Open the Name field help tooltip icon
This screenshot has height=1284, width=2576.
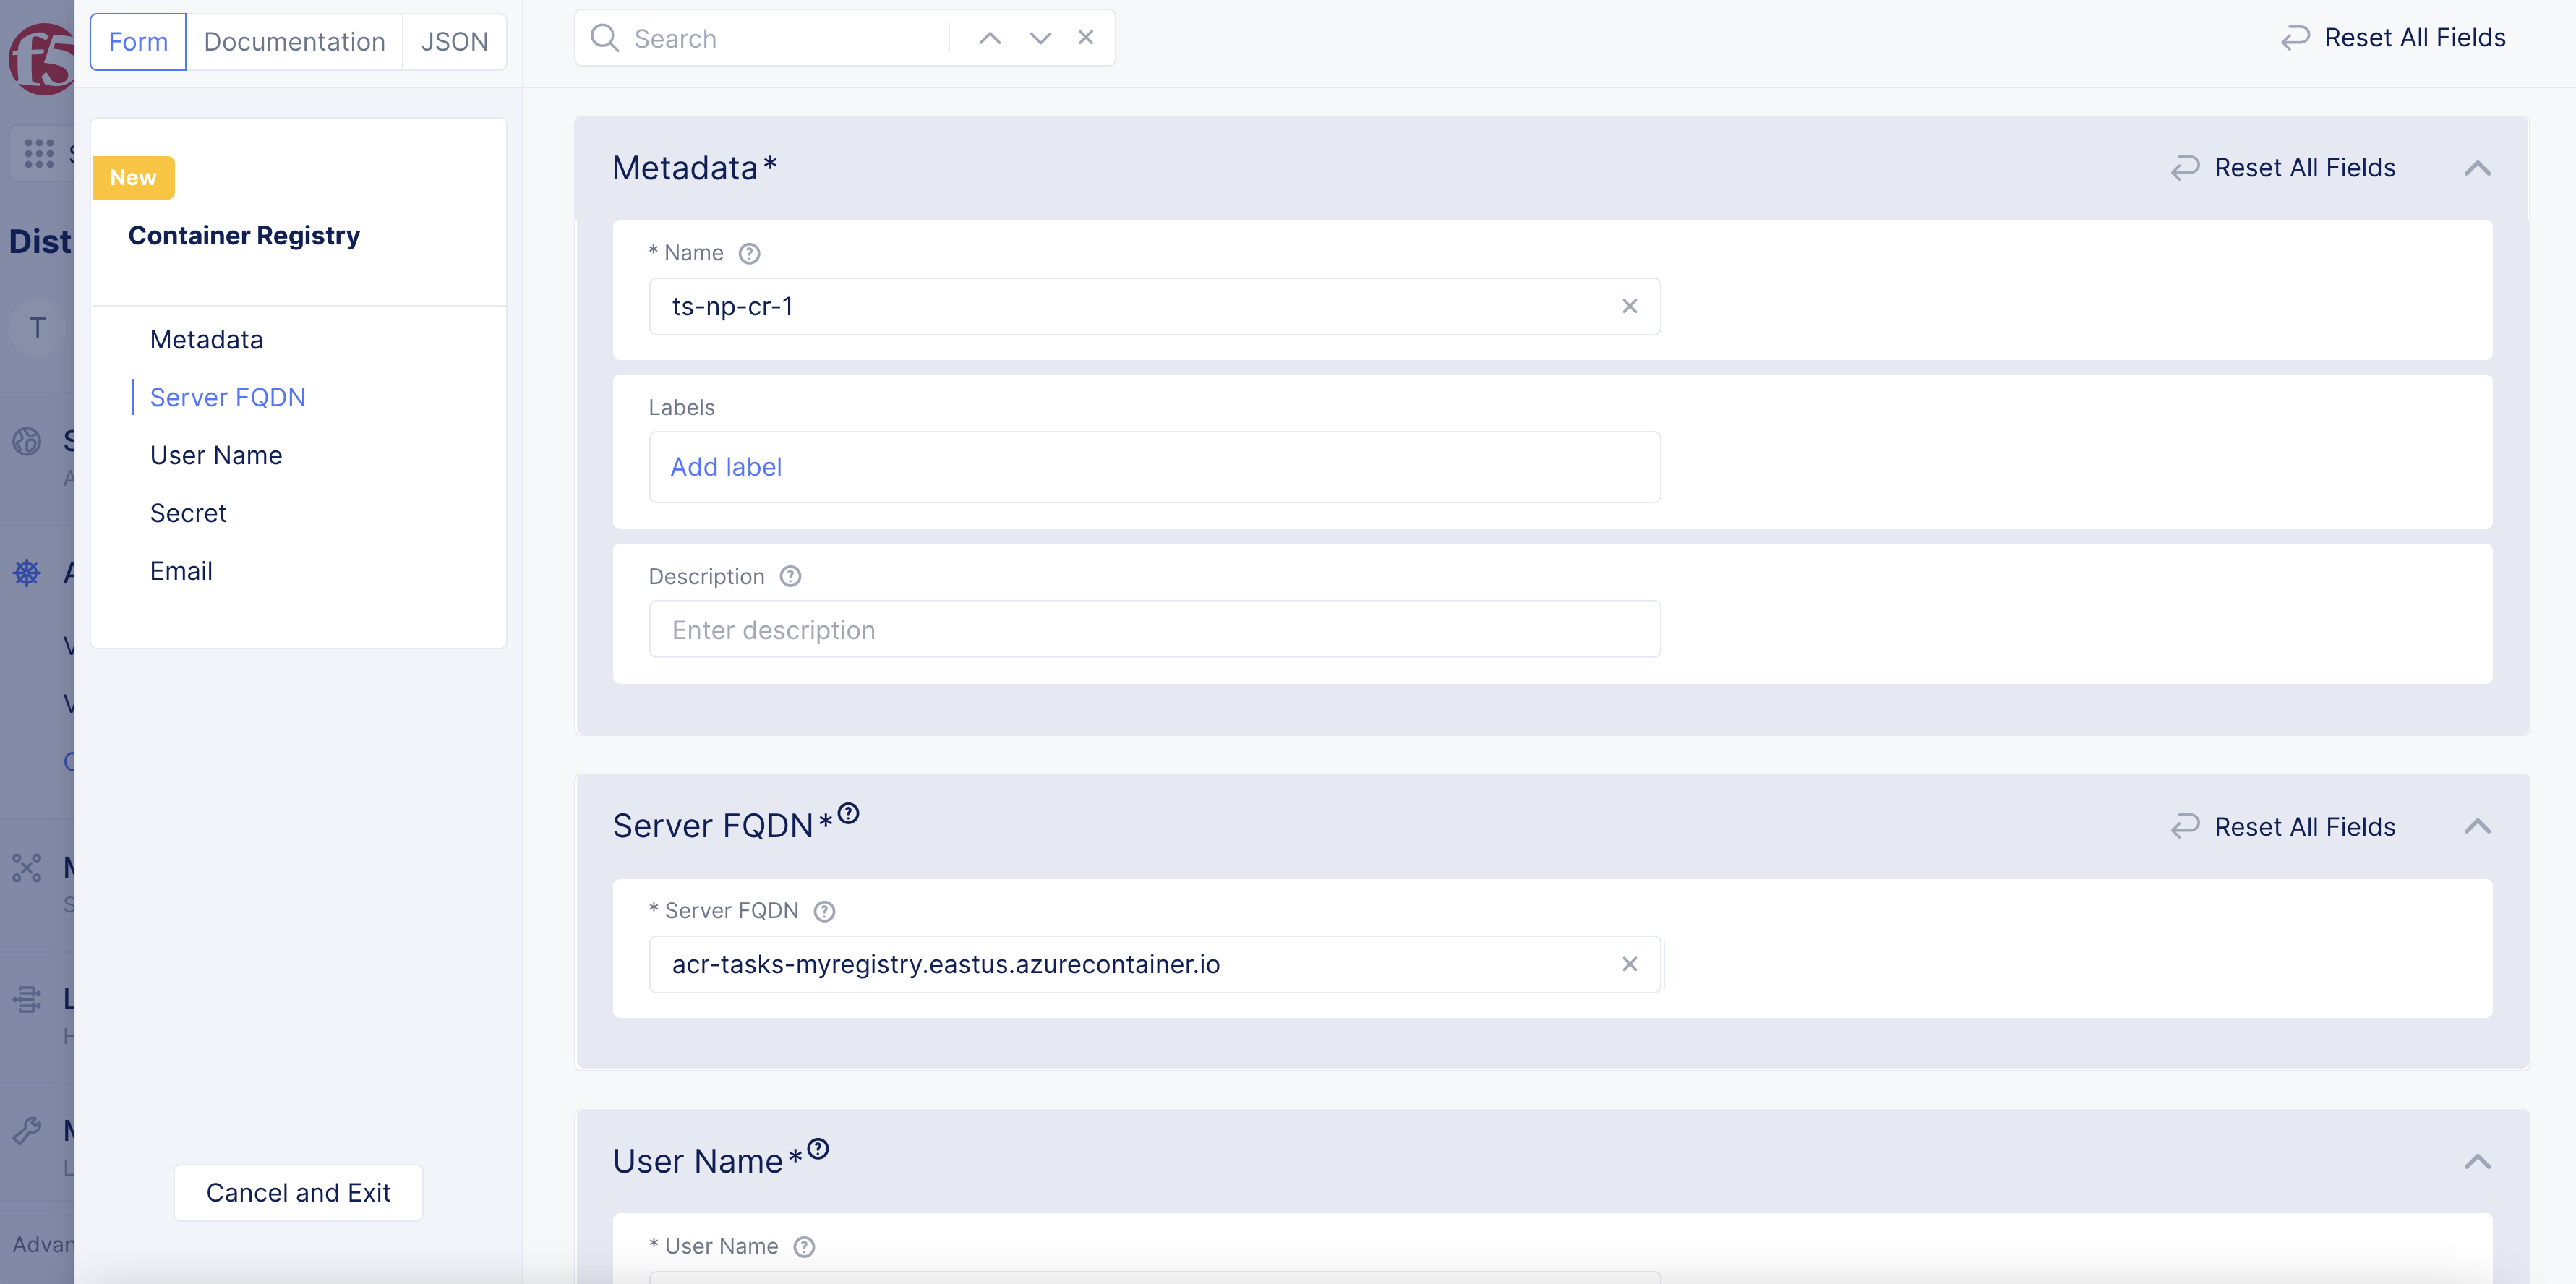click(x=750, y=253)
